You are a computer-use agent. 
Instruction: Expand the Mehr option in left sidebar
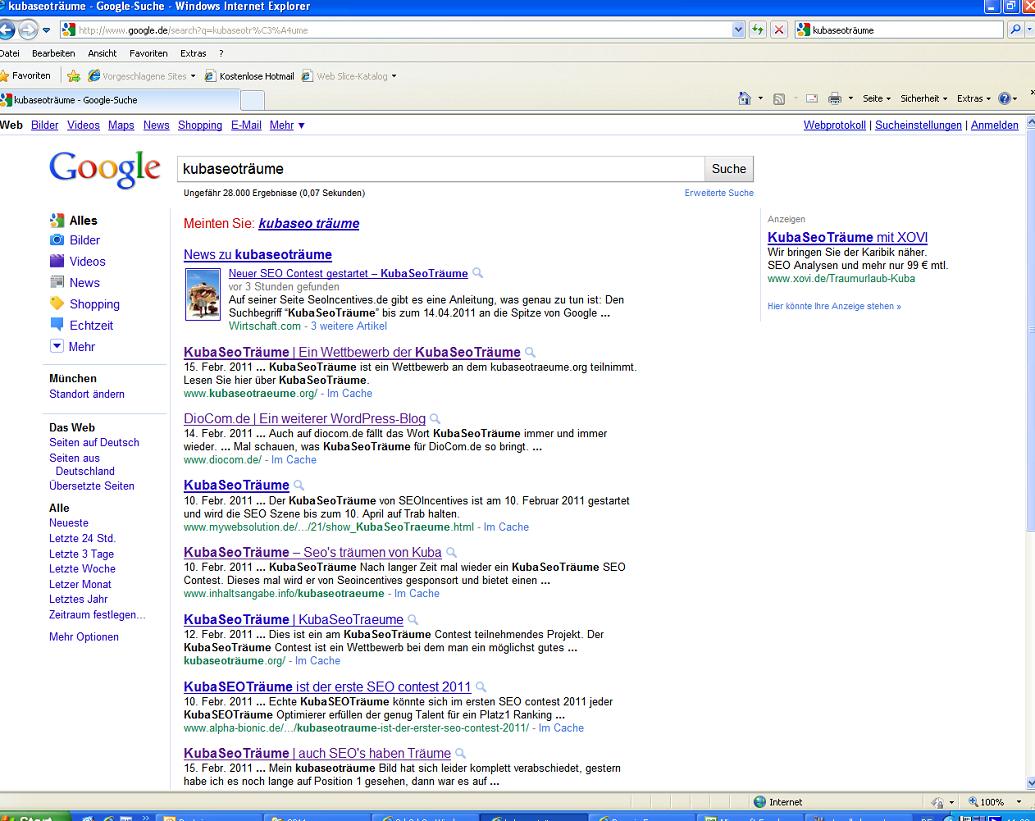pyautogui.click(x=74, y=346)
